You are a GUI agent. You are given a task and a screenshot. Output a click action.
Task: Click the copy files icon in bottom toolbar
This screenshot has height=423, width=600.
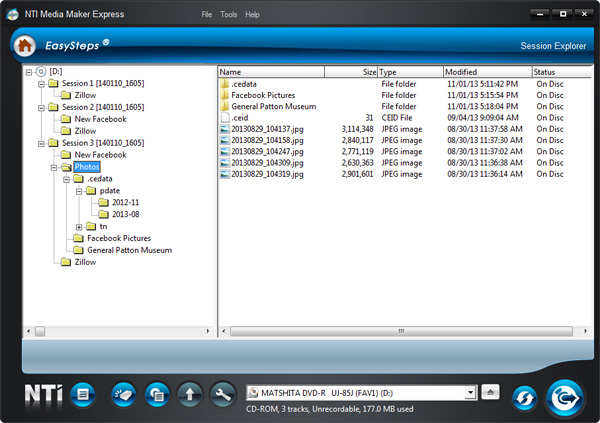point(157,394)
